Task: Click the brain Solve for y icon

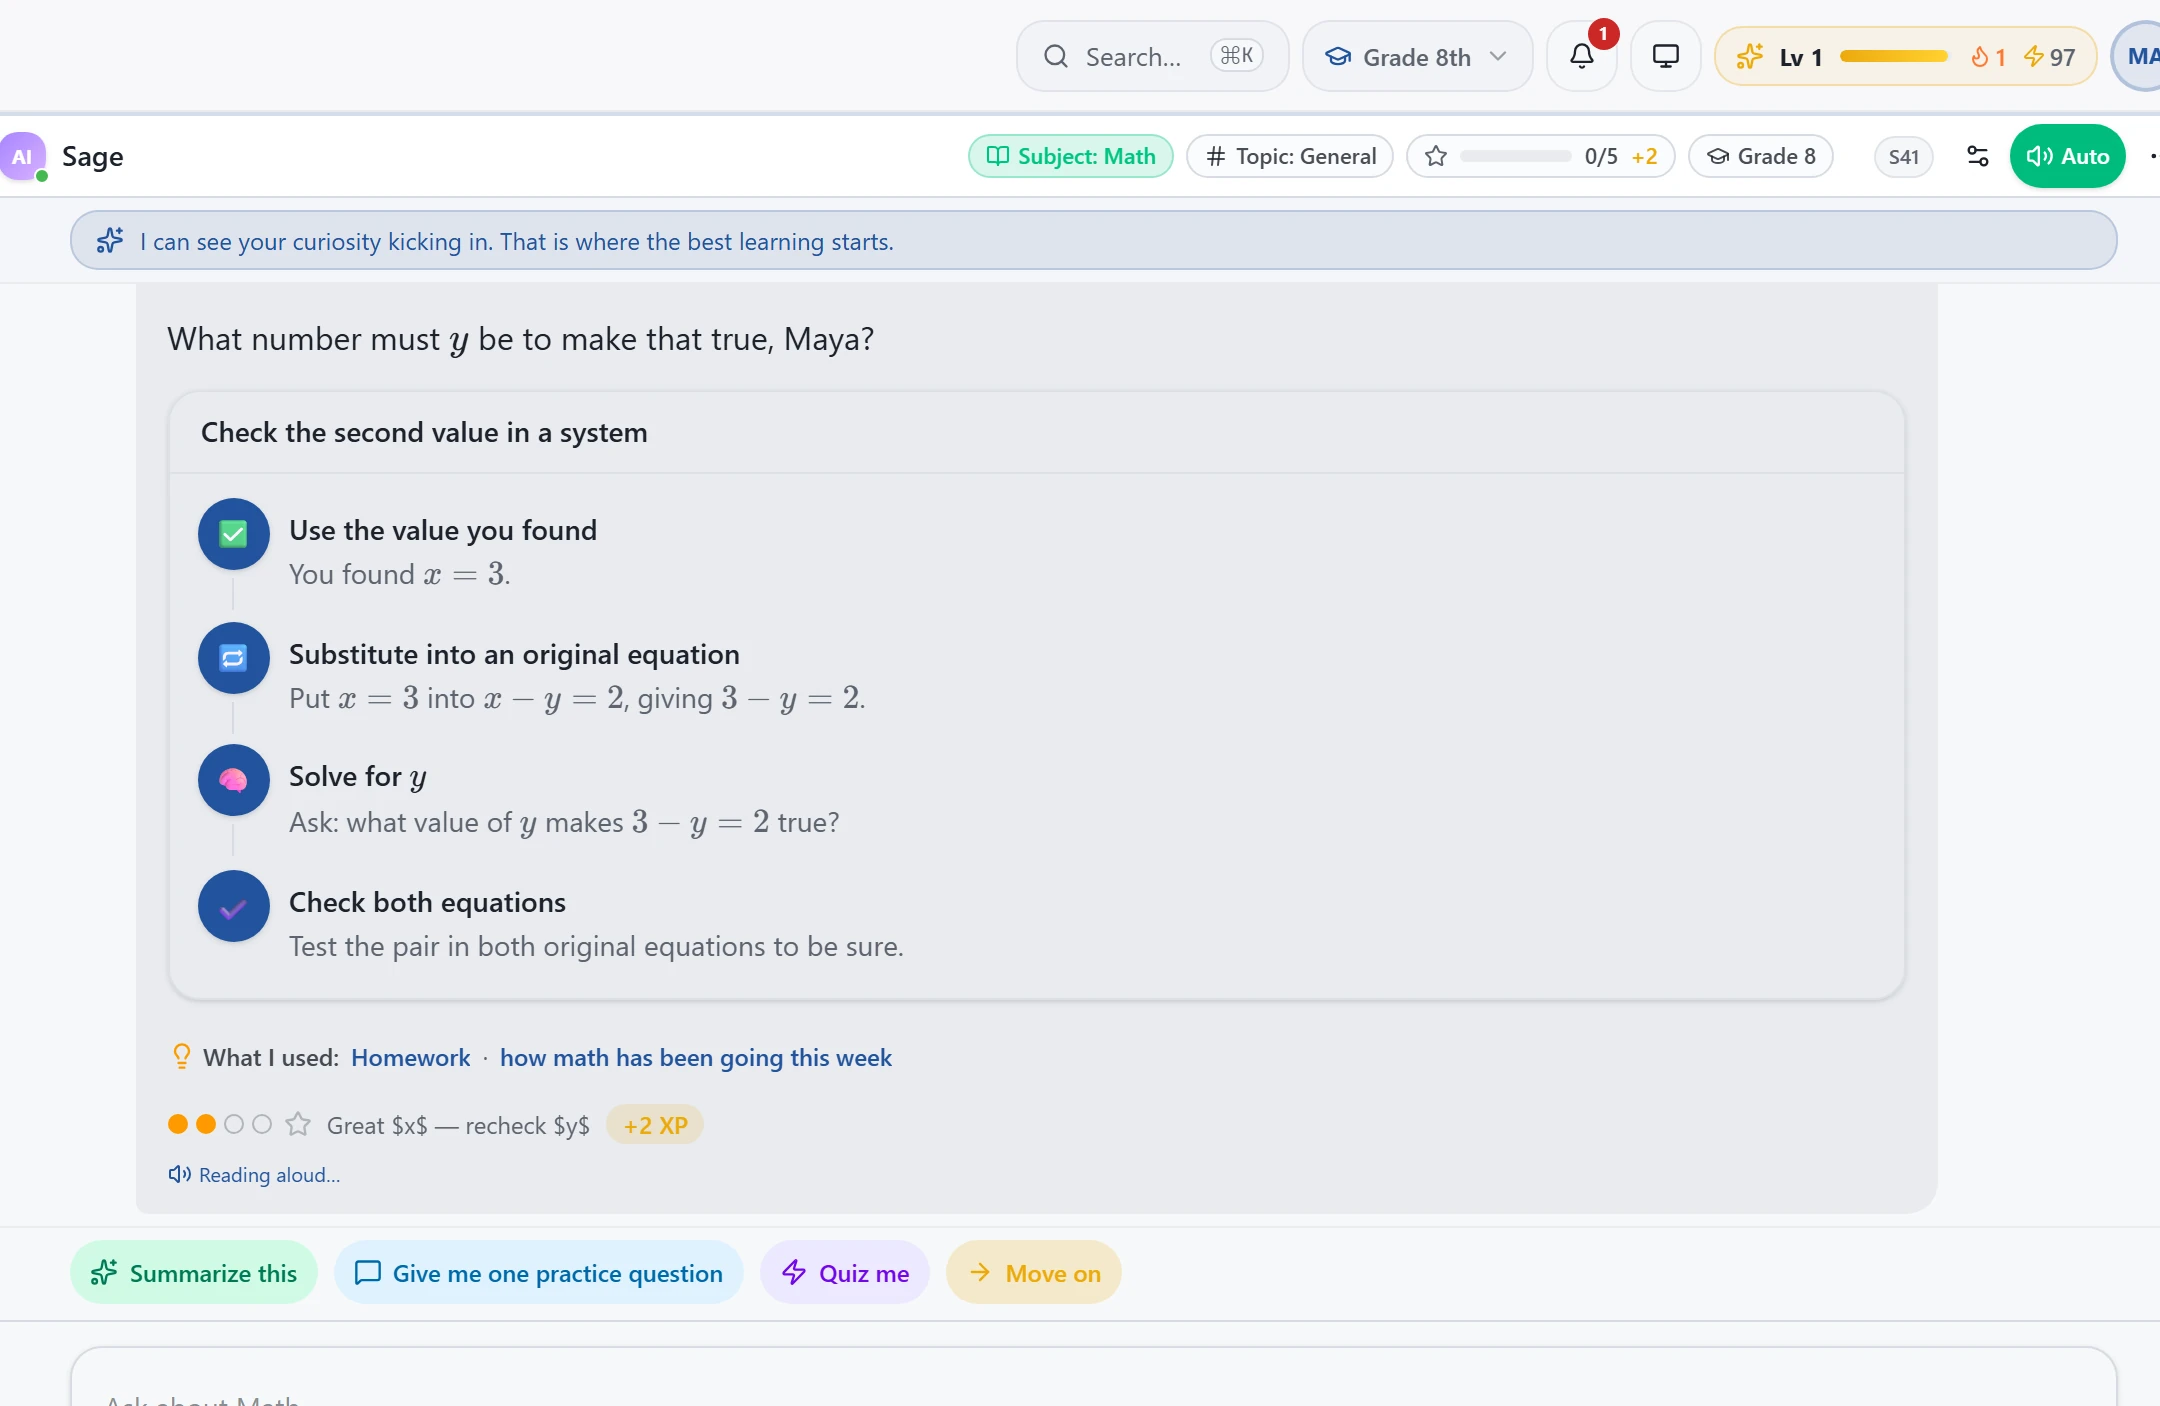Action: pos(234,780)
